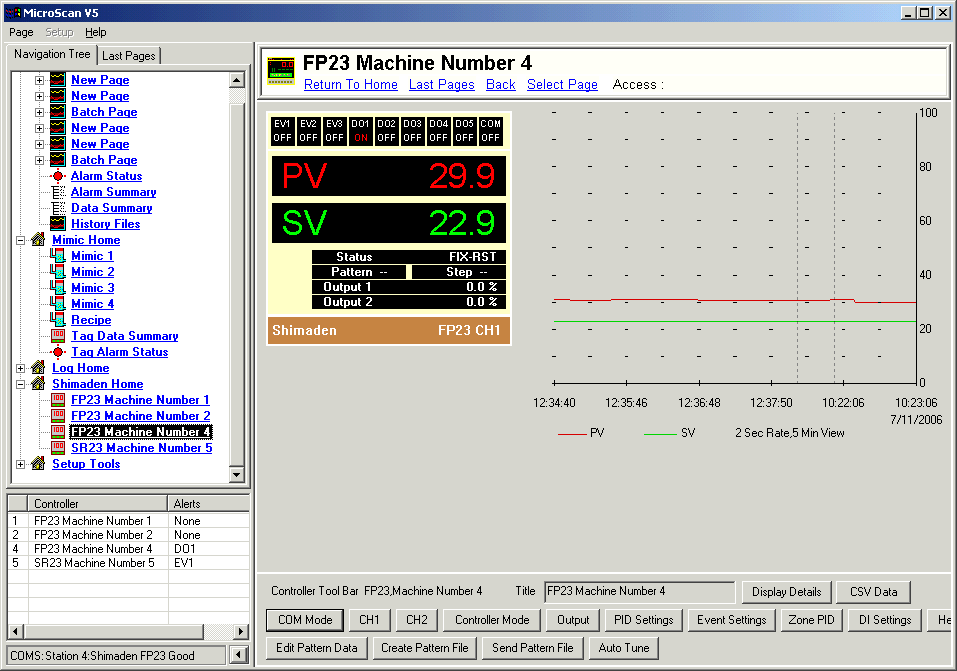Click the FP23 Machine Number 2 tree icon
957x671 pixels.
click(x=58, y=415)
